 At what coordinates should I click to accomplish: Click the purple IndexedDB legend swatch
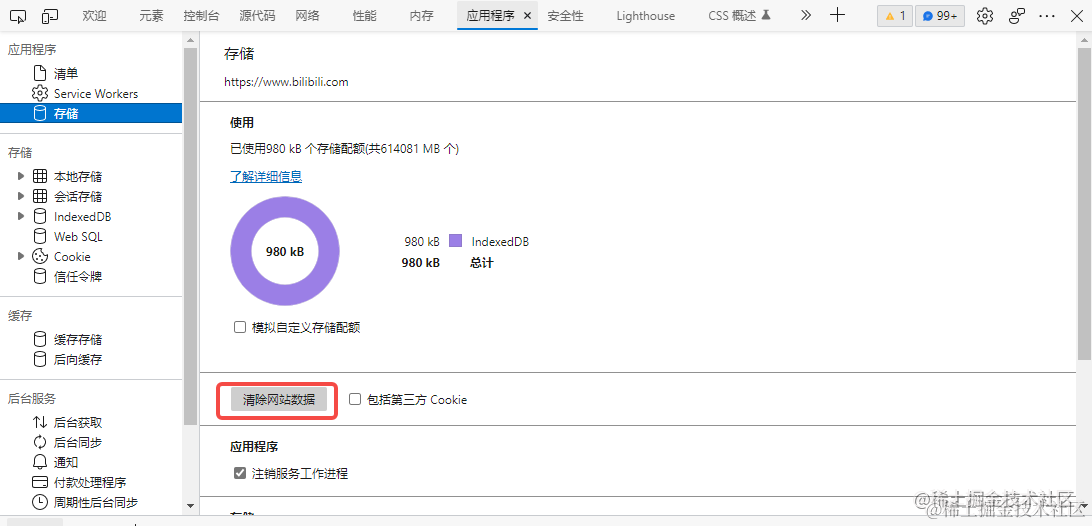click(x=455, y=241)
